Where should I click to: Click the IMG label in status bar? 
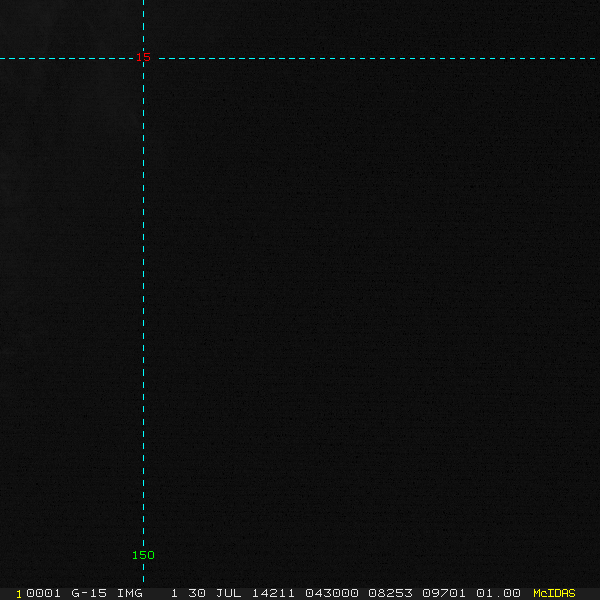(129, 593)
